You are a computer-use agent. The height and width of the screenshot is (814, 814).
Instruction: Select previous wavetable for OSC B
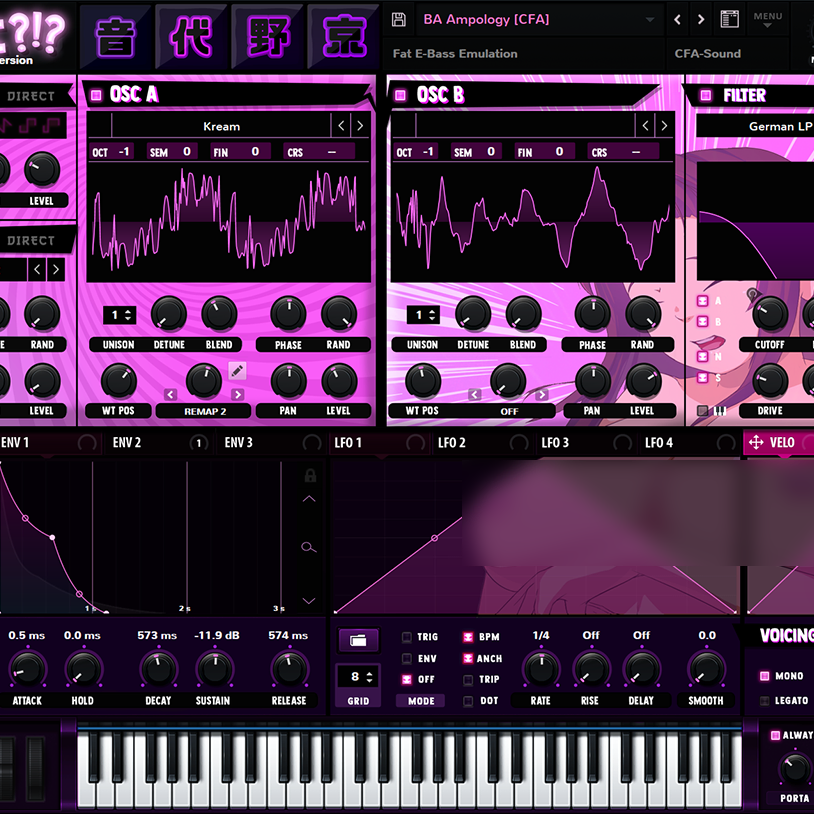click(646, 126)
